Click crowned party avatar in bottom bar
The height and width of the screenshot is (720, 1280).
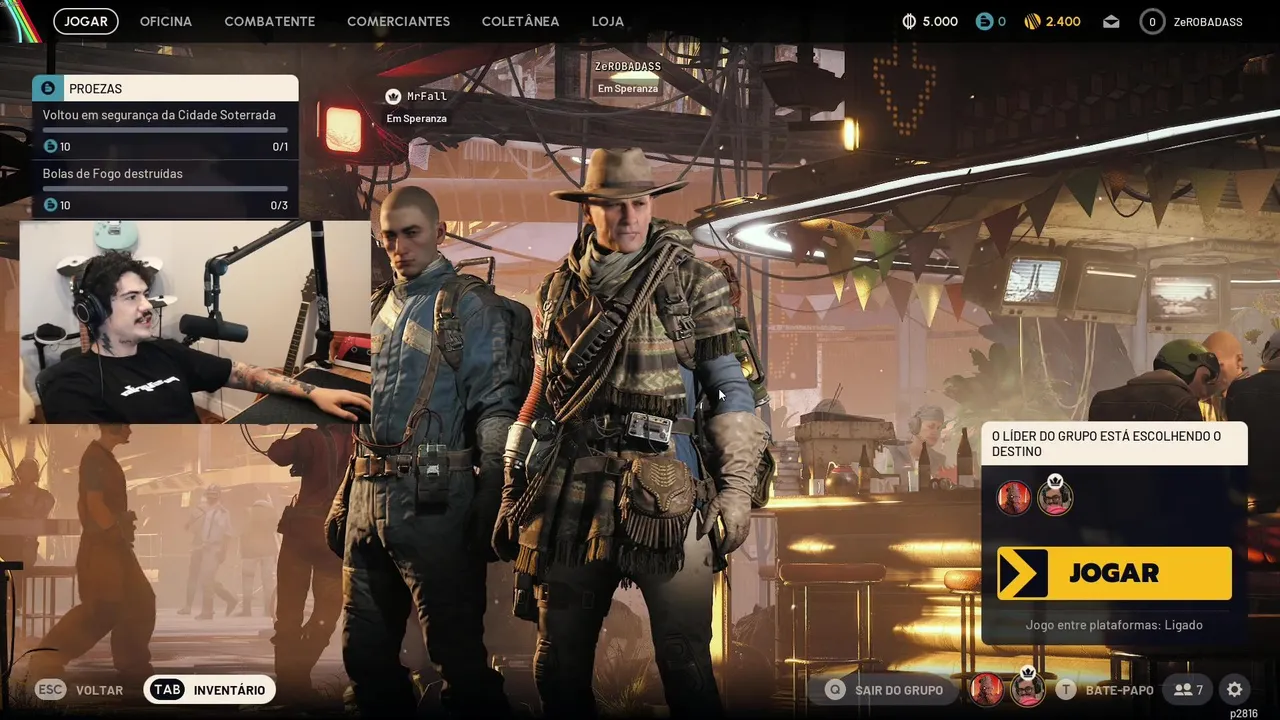click(1027, 689)
